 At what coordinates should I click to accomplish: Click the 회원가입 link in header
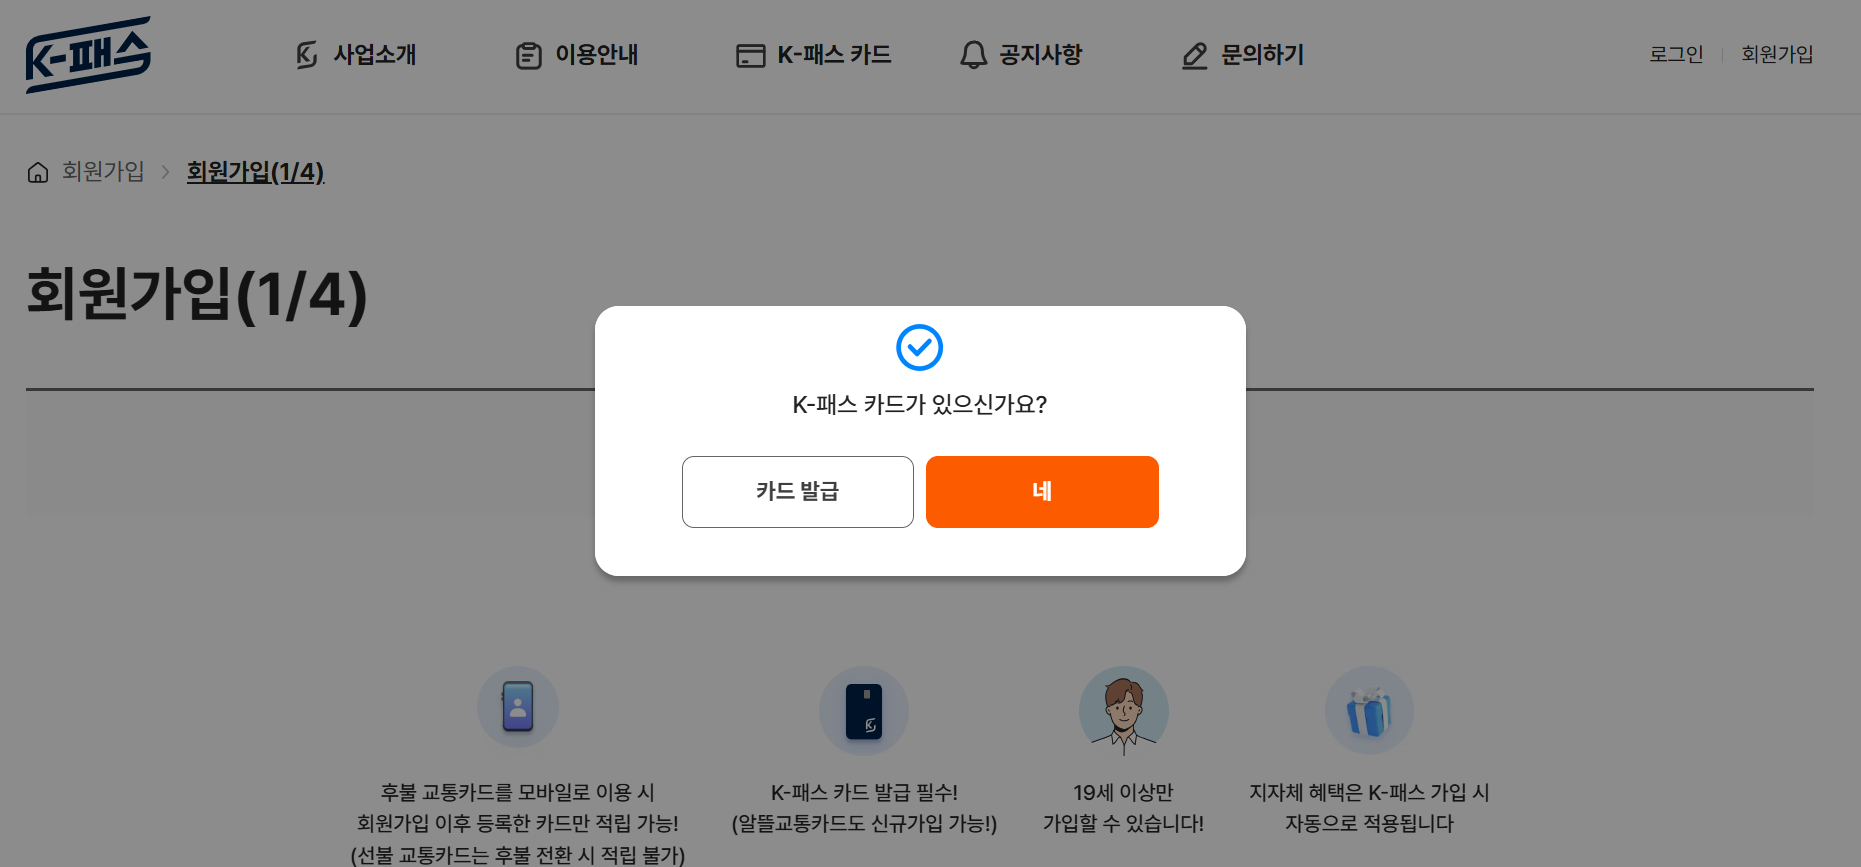tap(1777, 54)
